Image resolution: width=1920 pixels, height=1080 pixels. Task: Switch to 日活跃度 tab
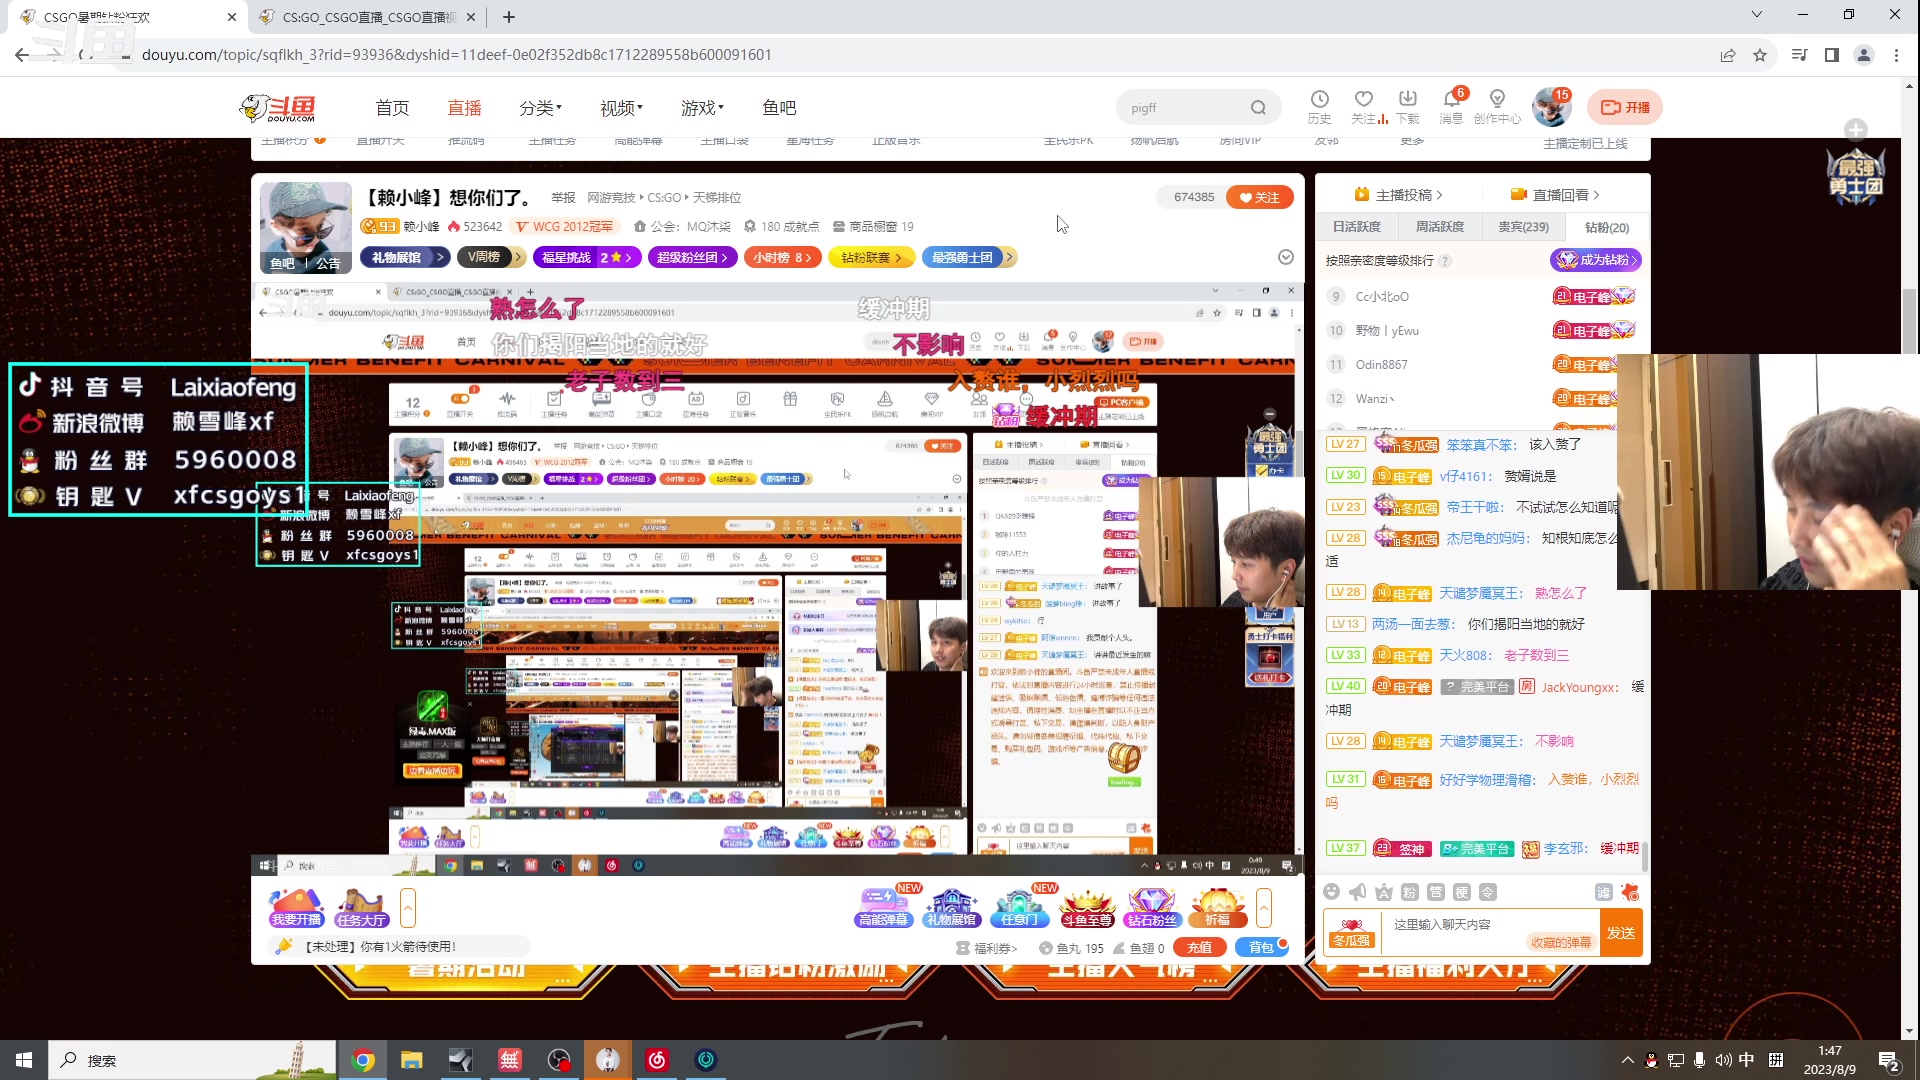tap(1356, 227)
